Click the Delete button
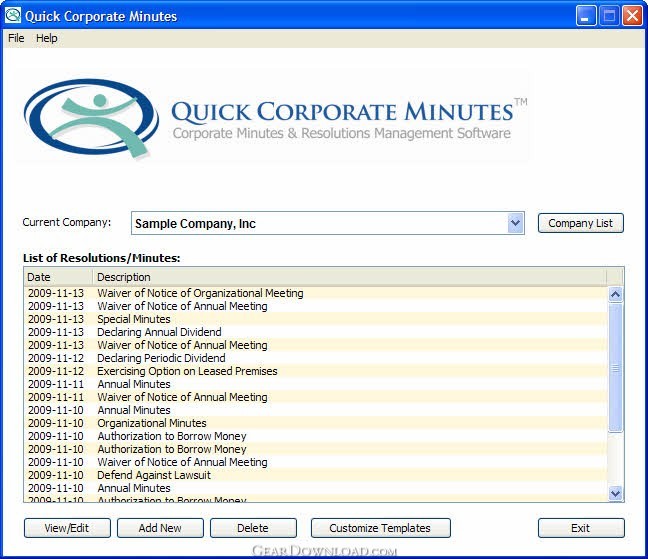 253,528
